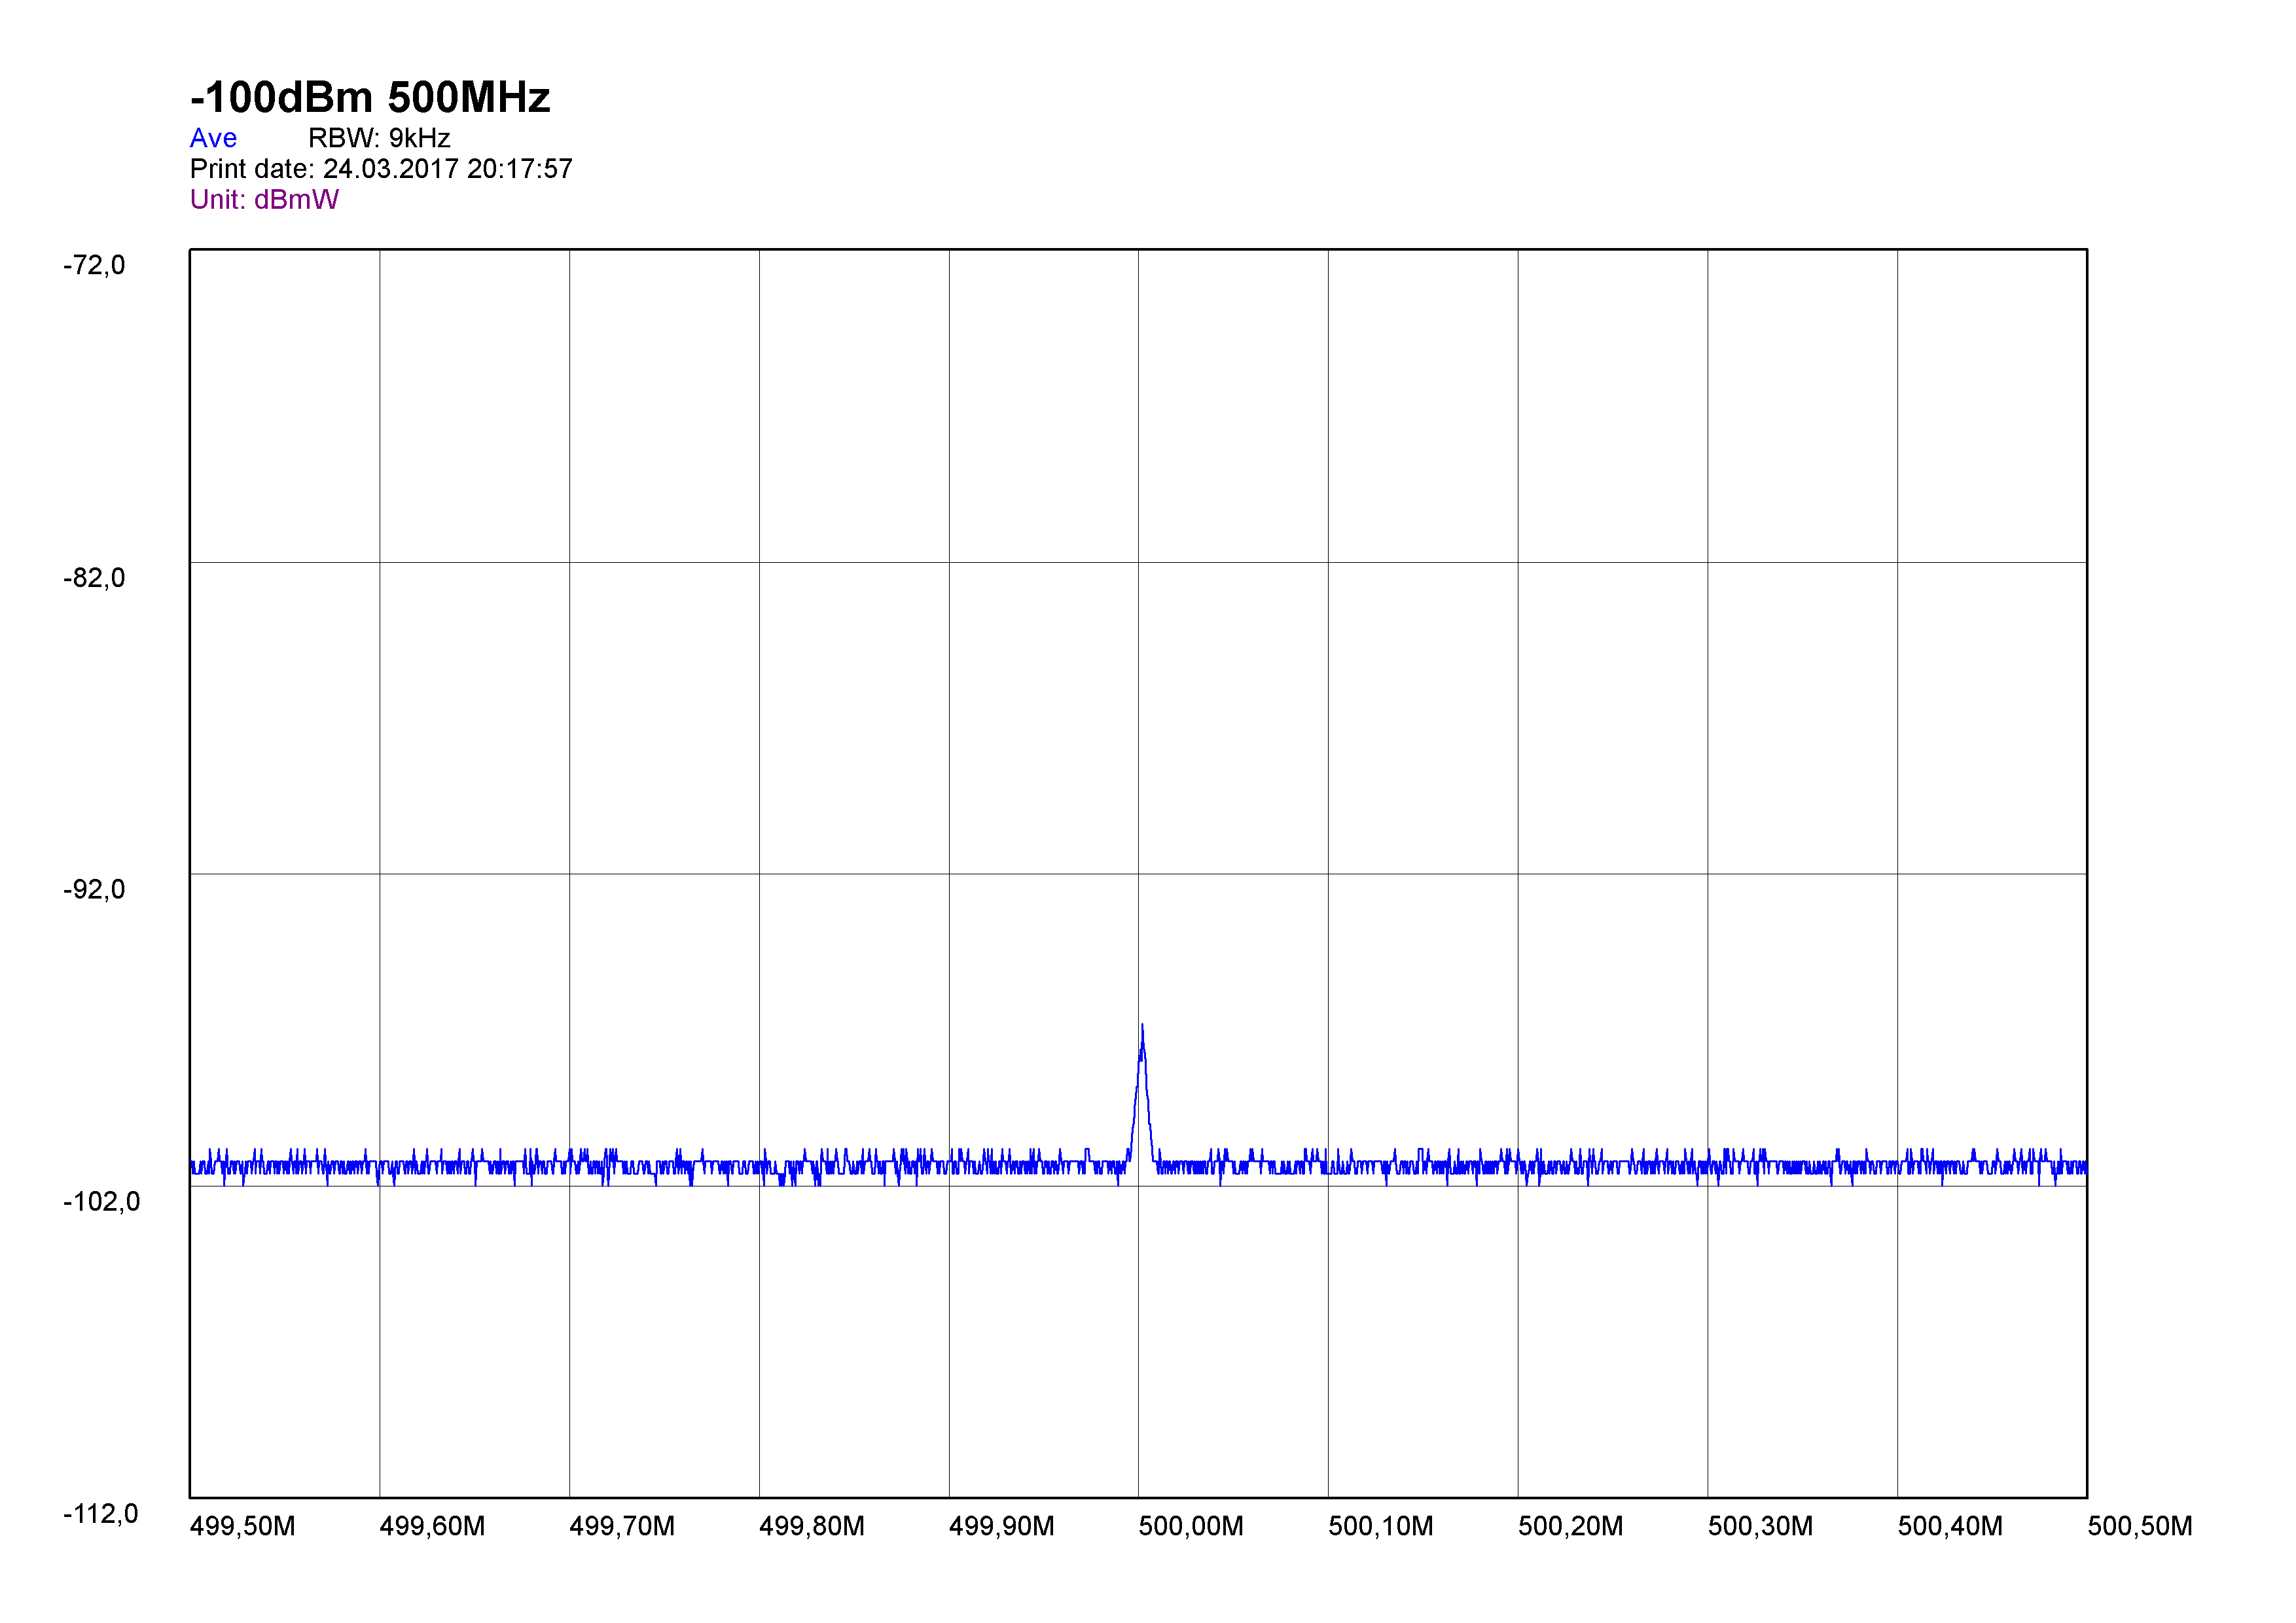Click the 500,00M x-axis label
The image size is (2296, 1623).
tap(1191, 1527)
